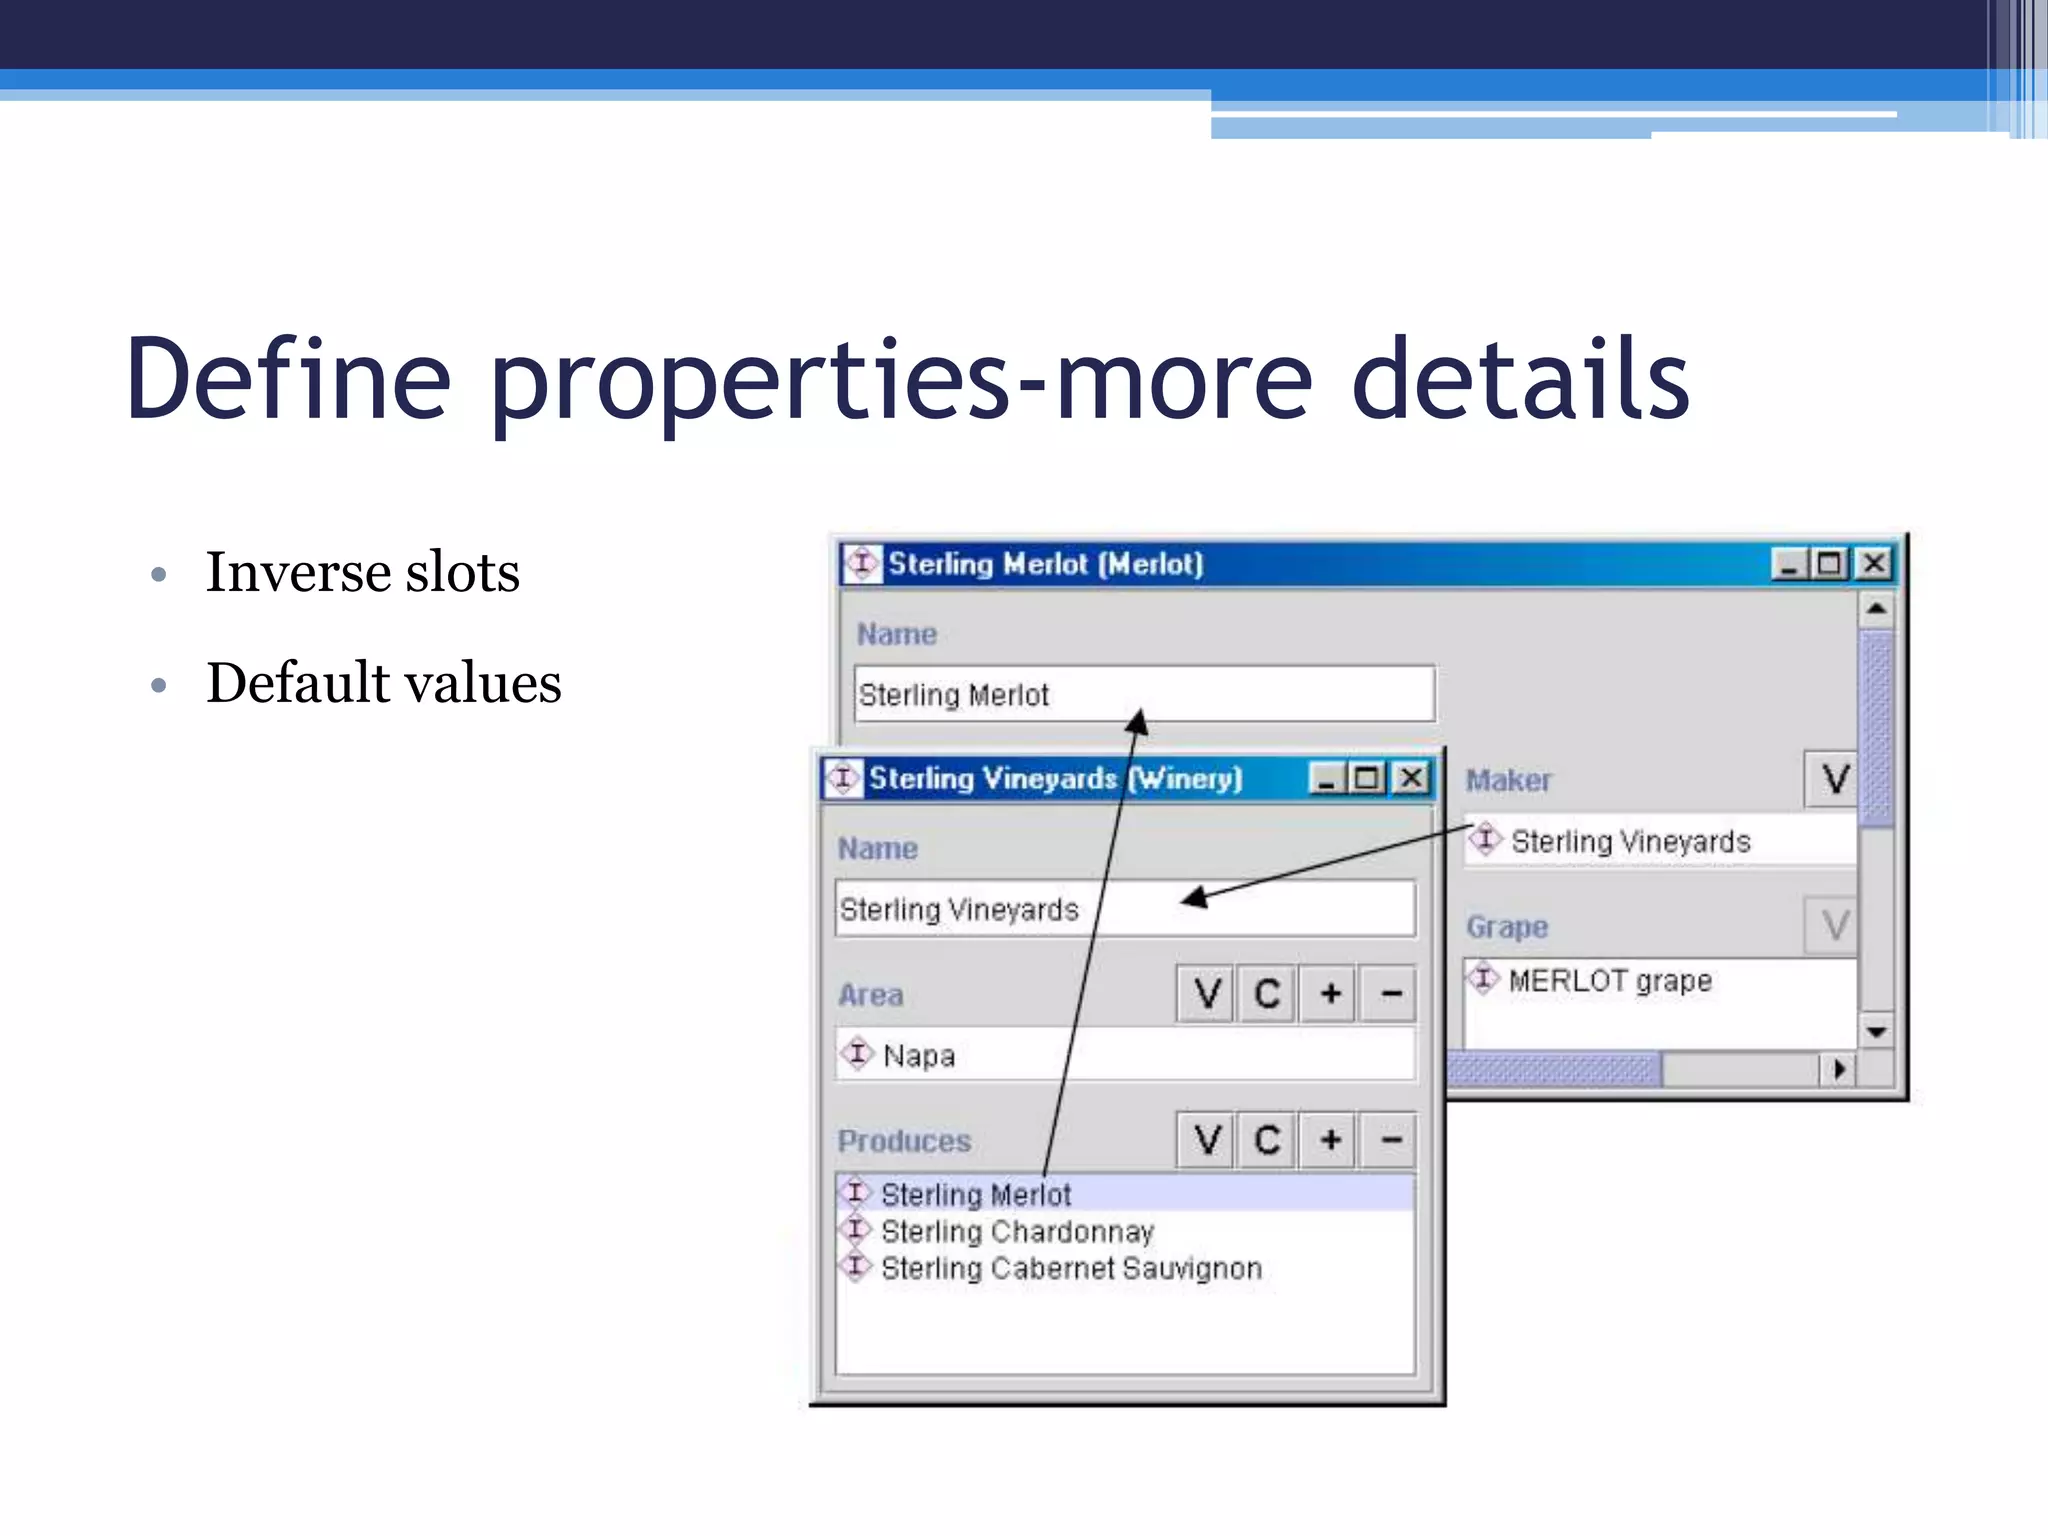
Task: Close the Sterling Vineyards (Winery) window
Action: (x=1410, y=778)
